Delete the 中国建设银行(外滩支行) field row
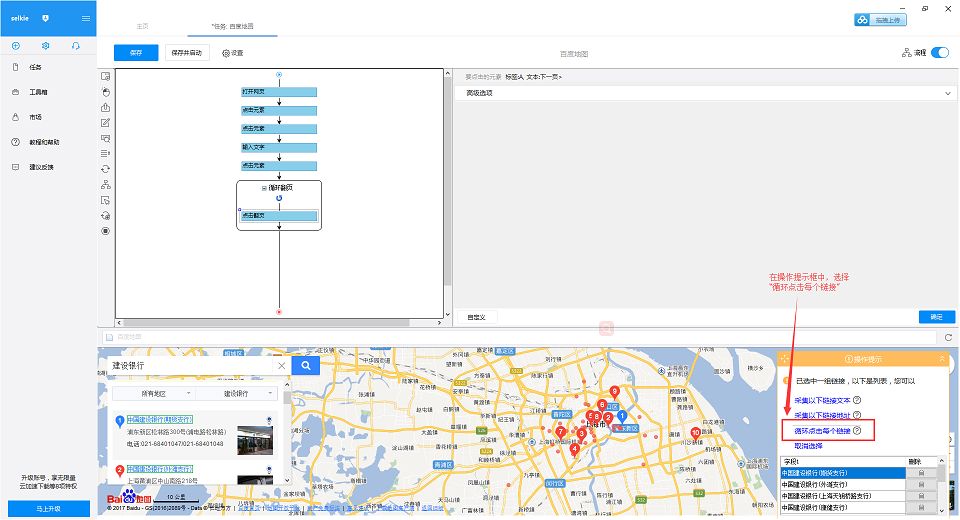This screenshot has width=960, height=520. pos(921,484)
